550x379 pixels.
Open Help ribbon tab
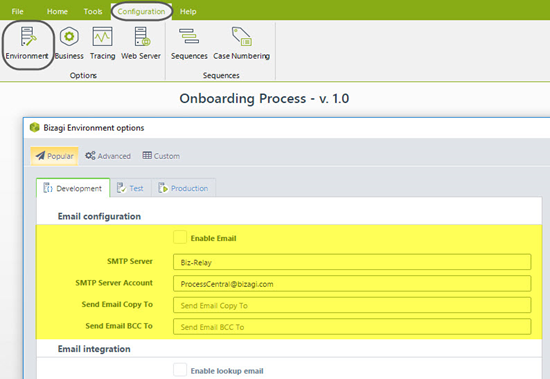click(188, 12)
